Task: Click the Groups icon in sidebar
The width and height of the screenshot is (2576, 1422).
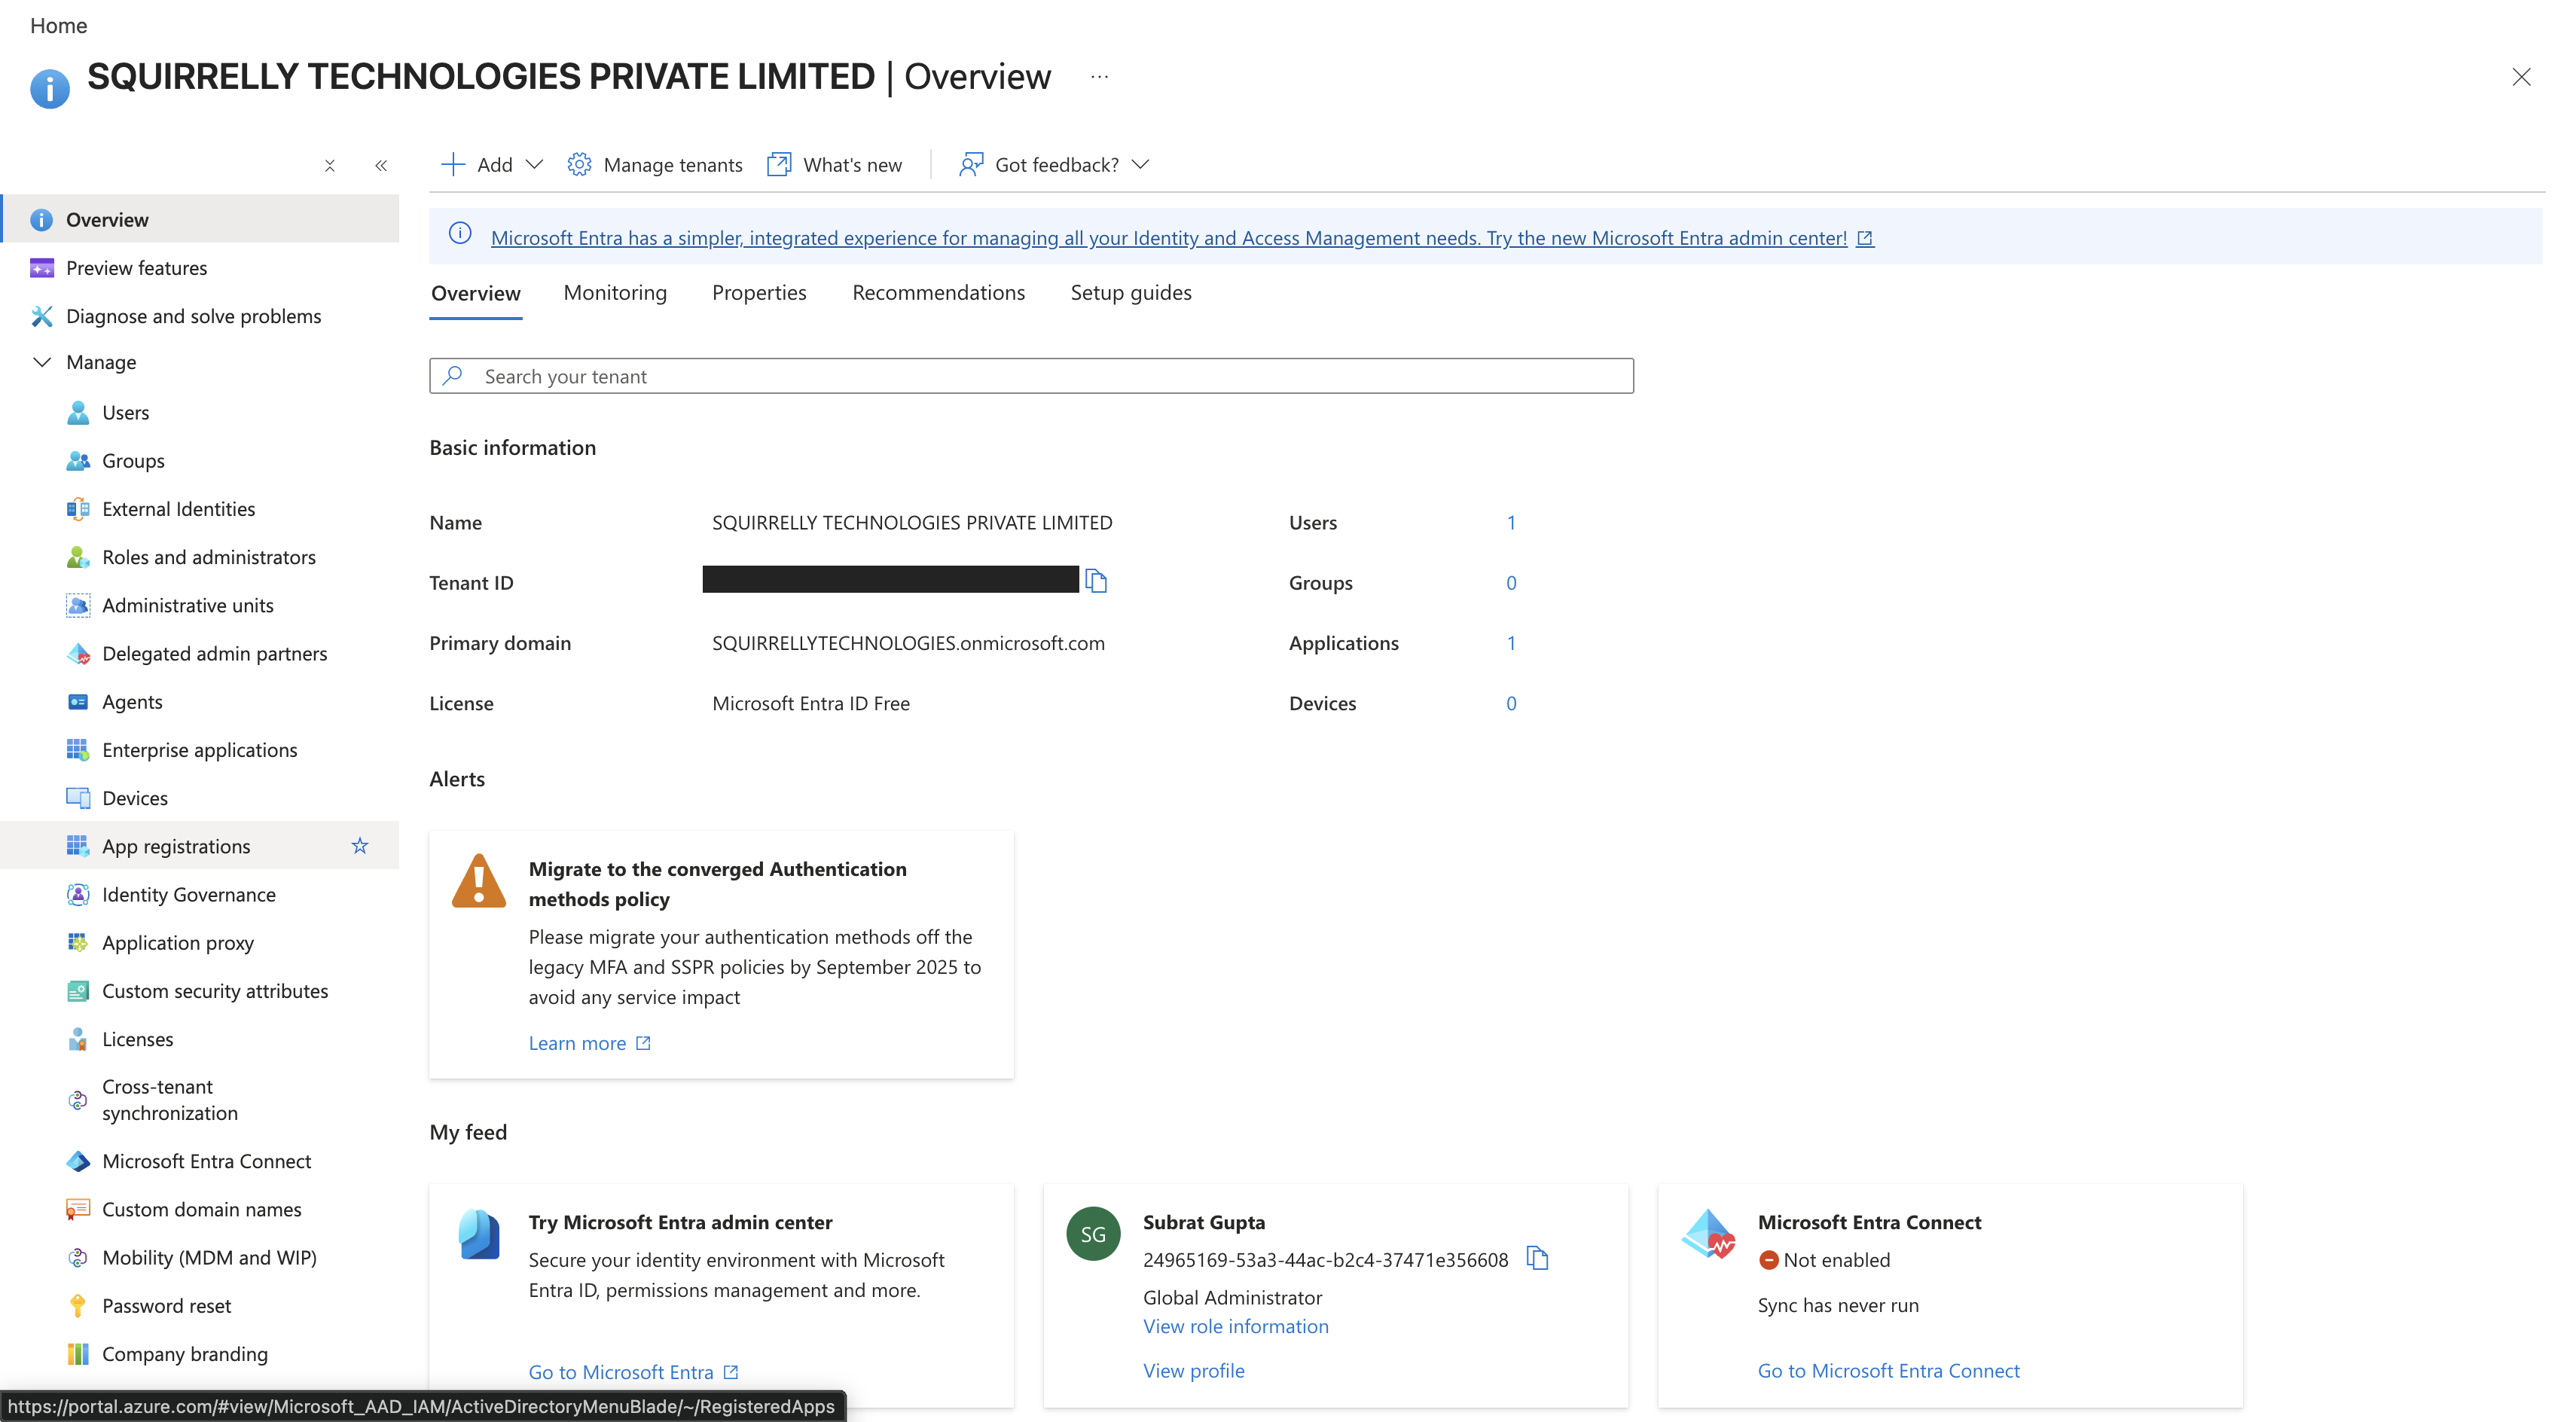Action: point(78,461)
